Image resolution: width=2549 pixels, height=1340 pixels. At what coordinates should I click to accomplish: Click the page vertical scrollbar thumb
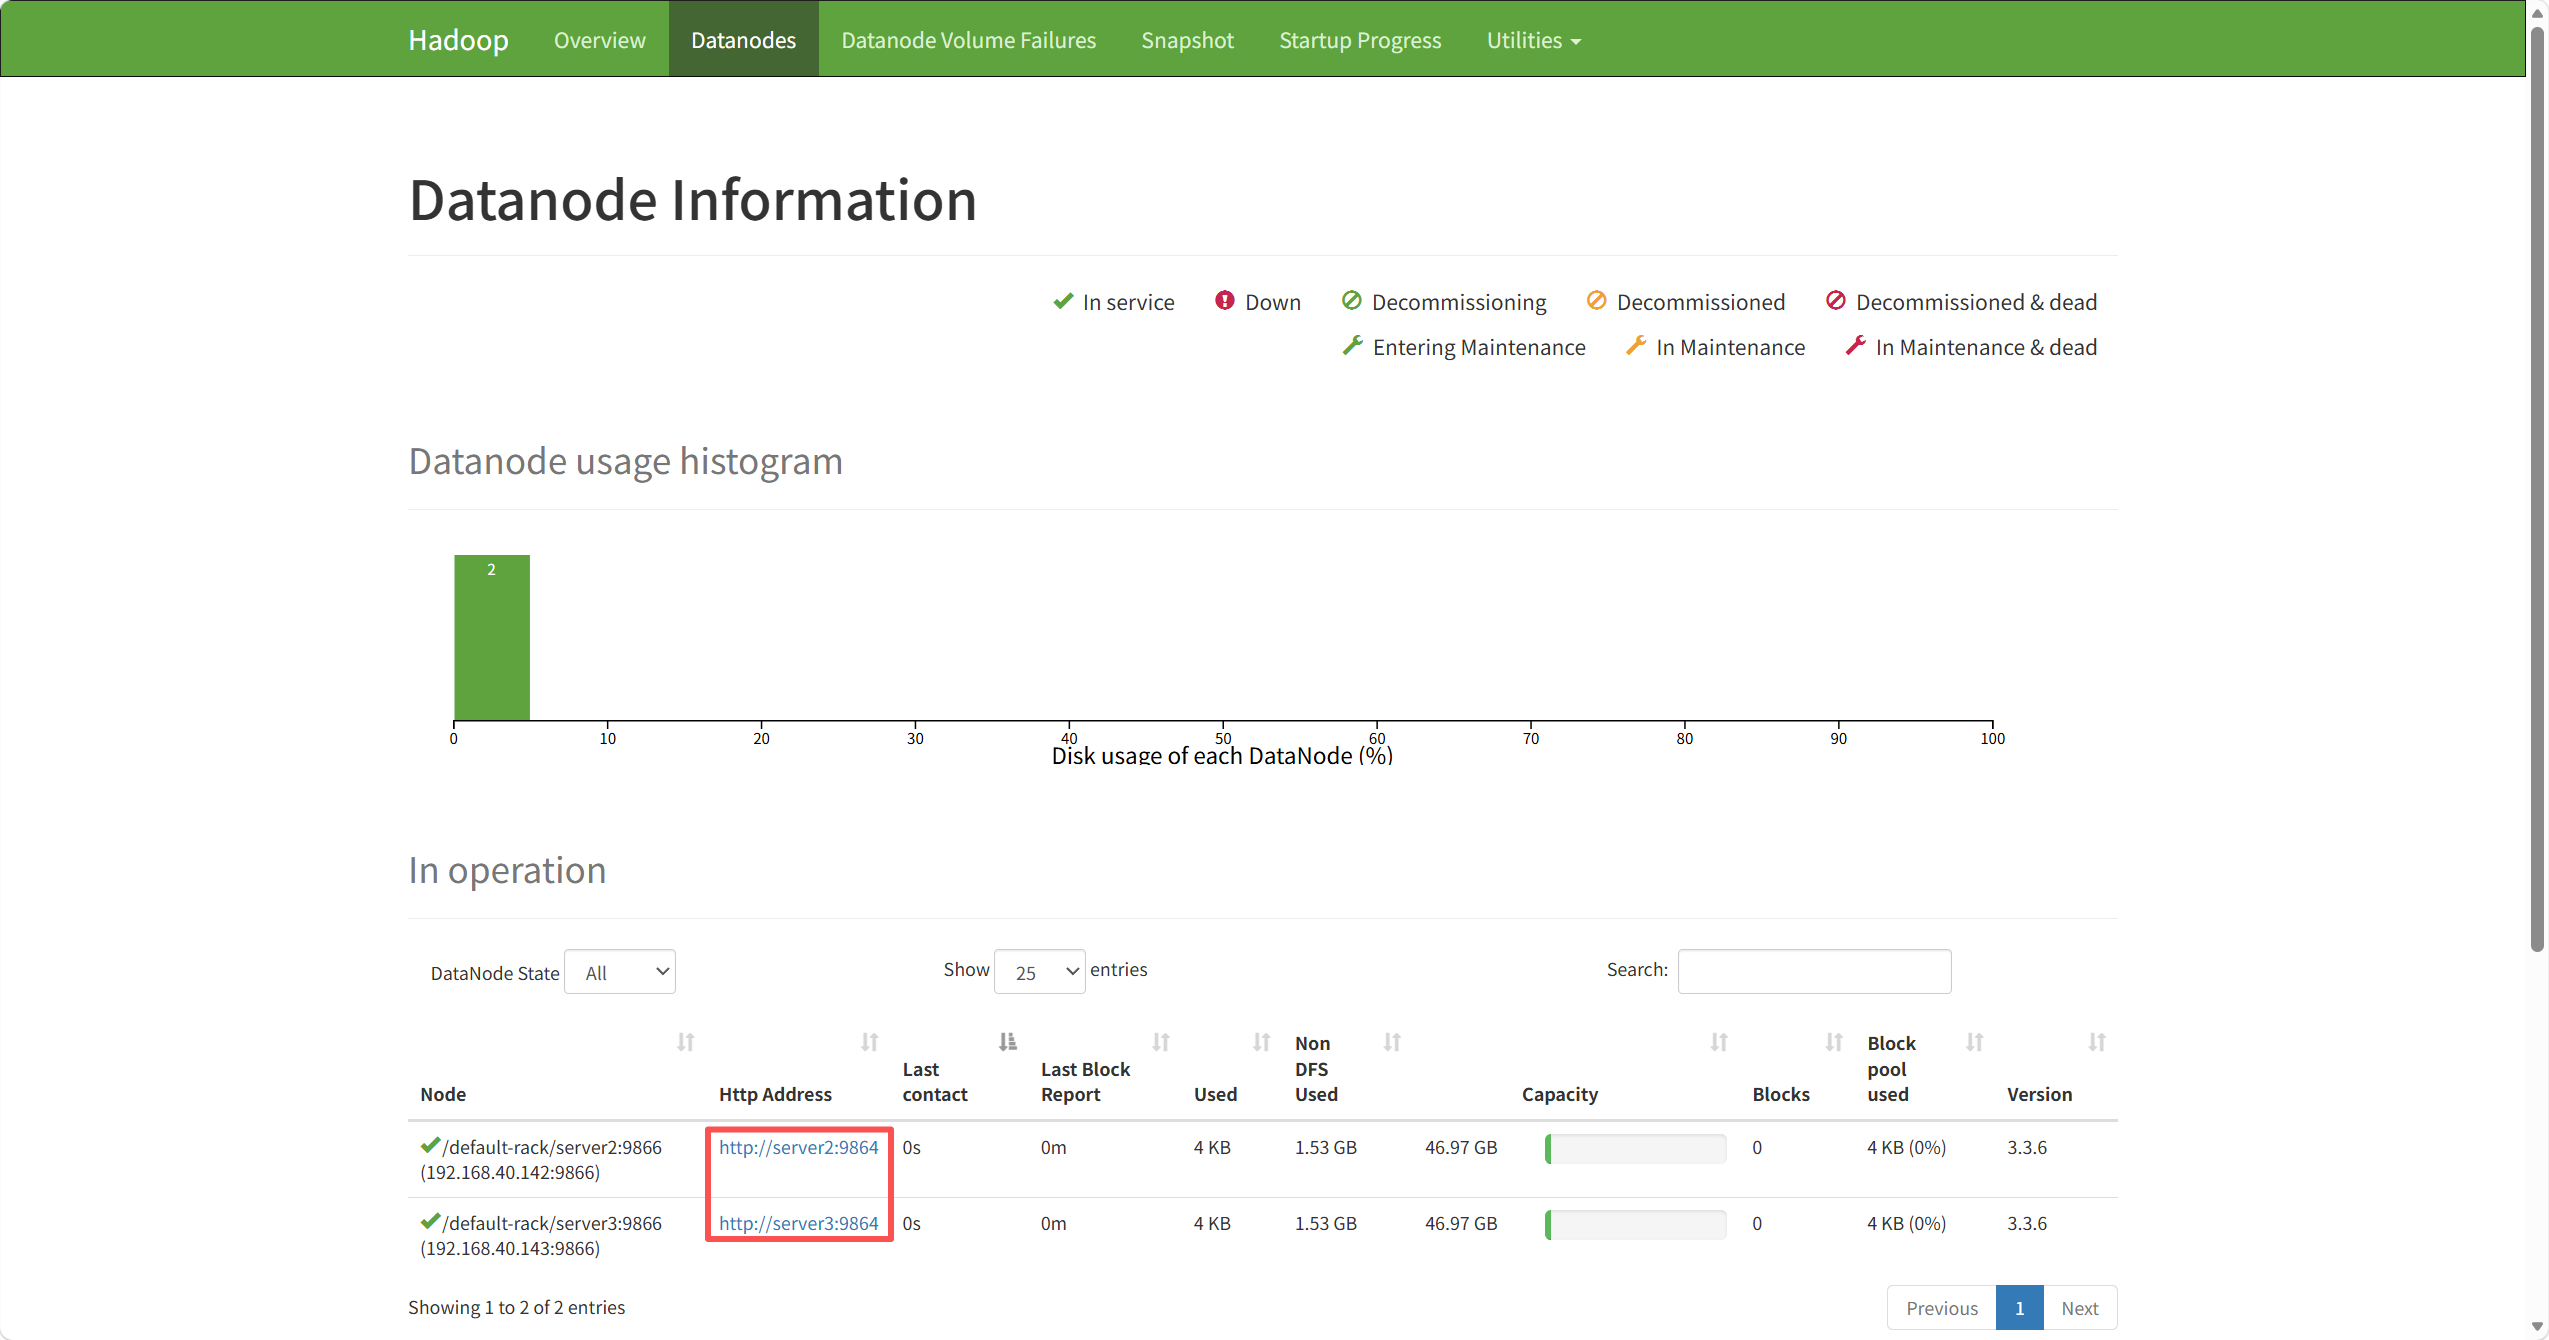point(2537,490)
